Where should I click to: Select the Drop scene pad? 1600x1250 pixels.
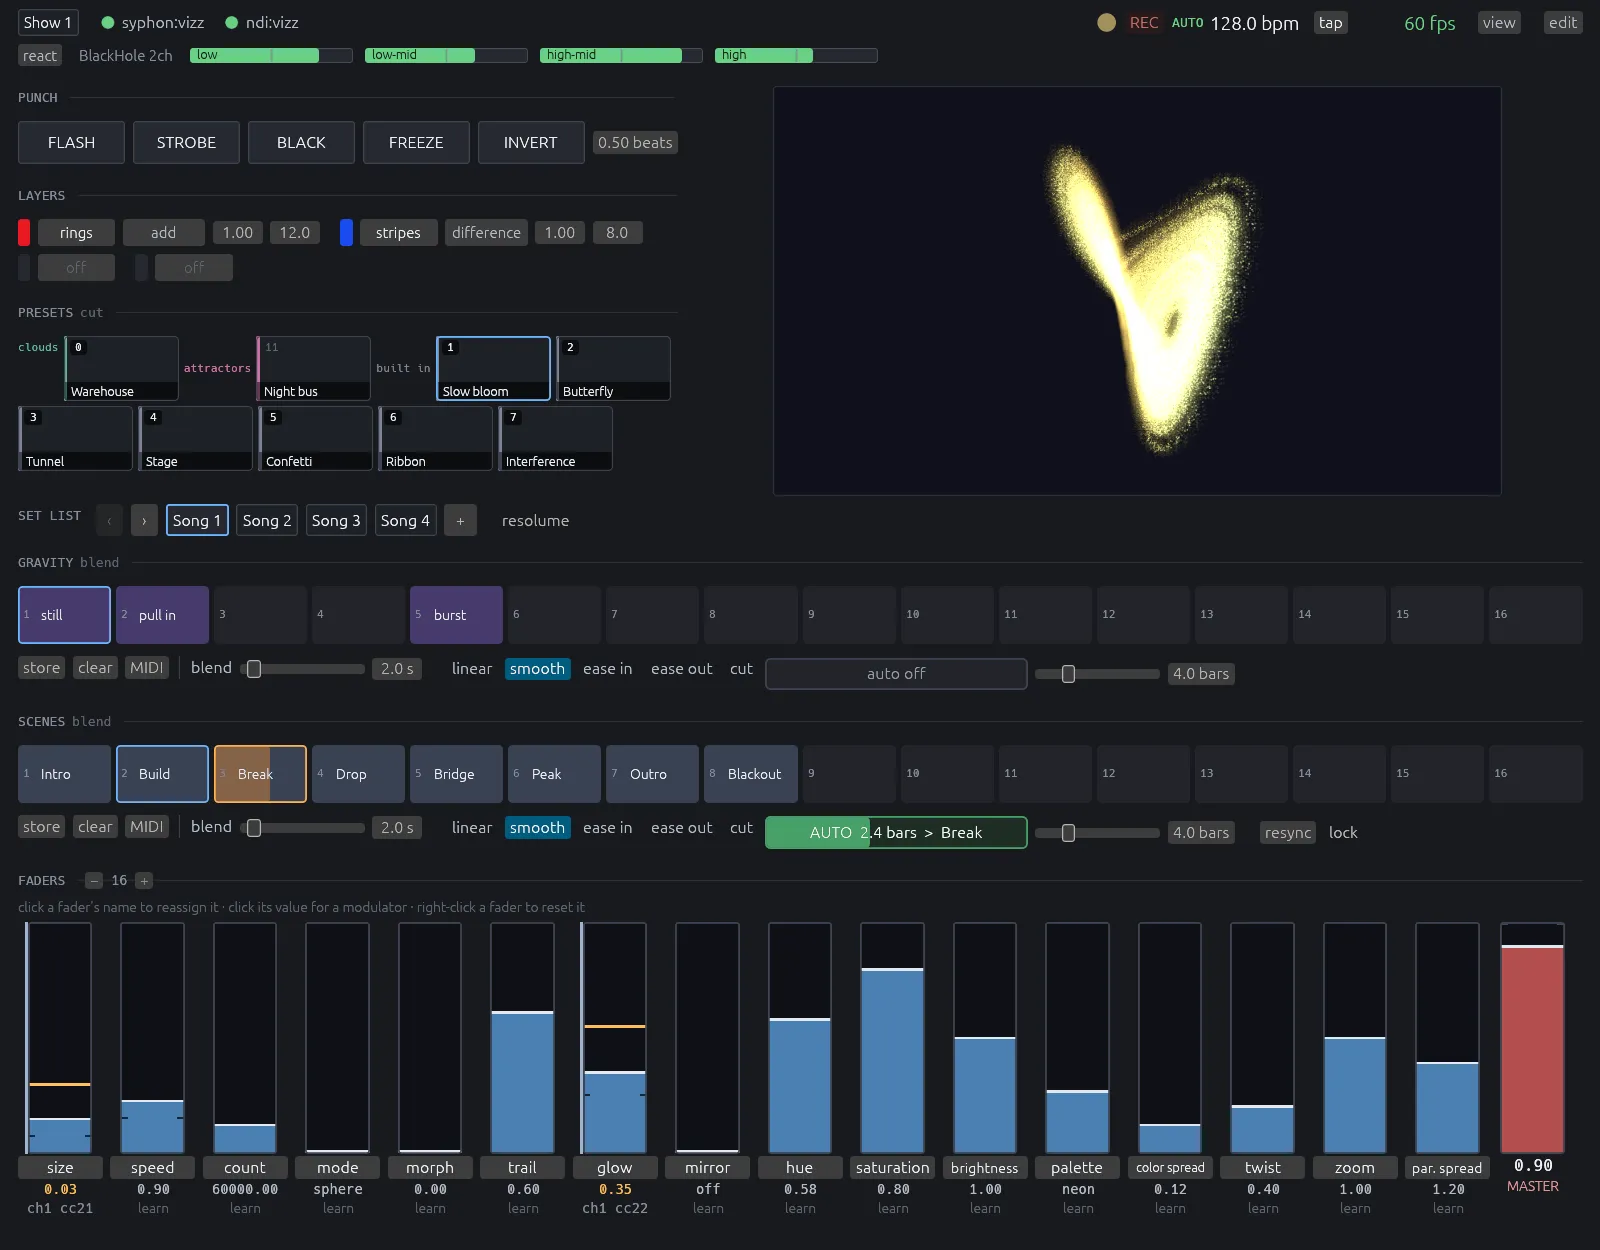(x=358, y=773)
